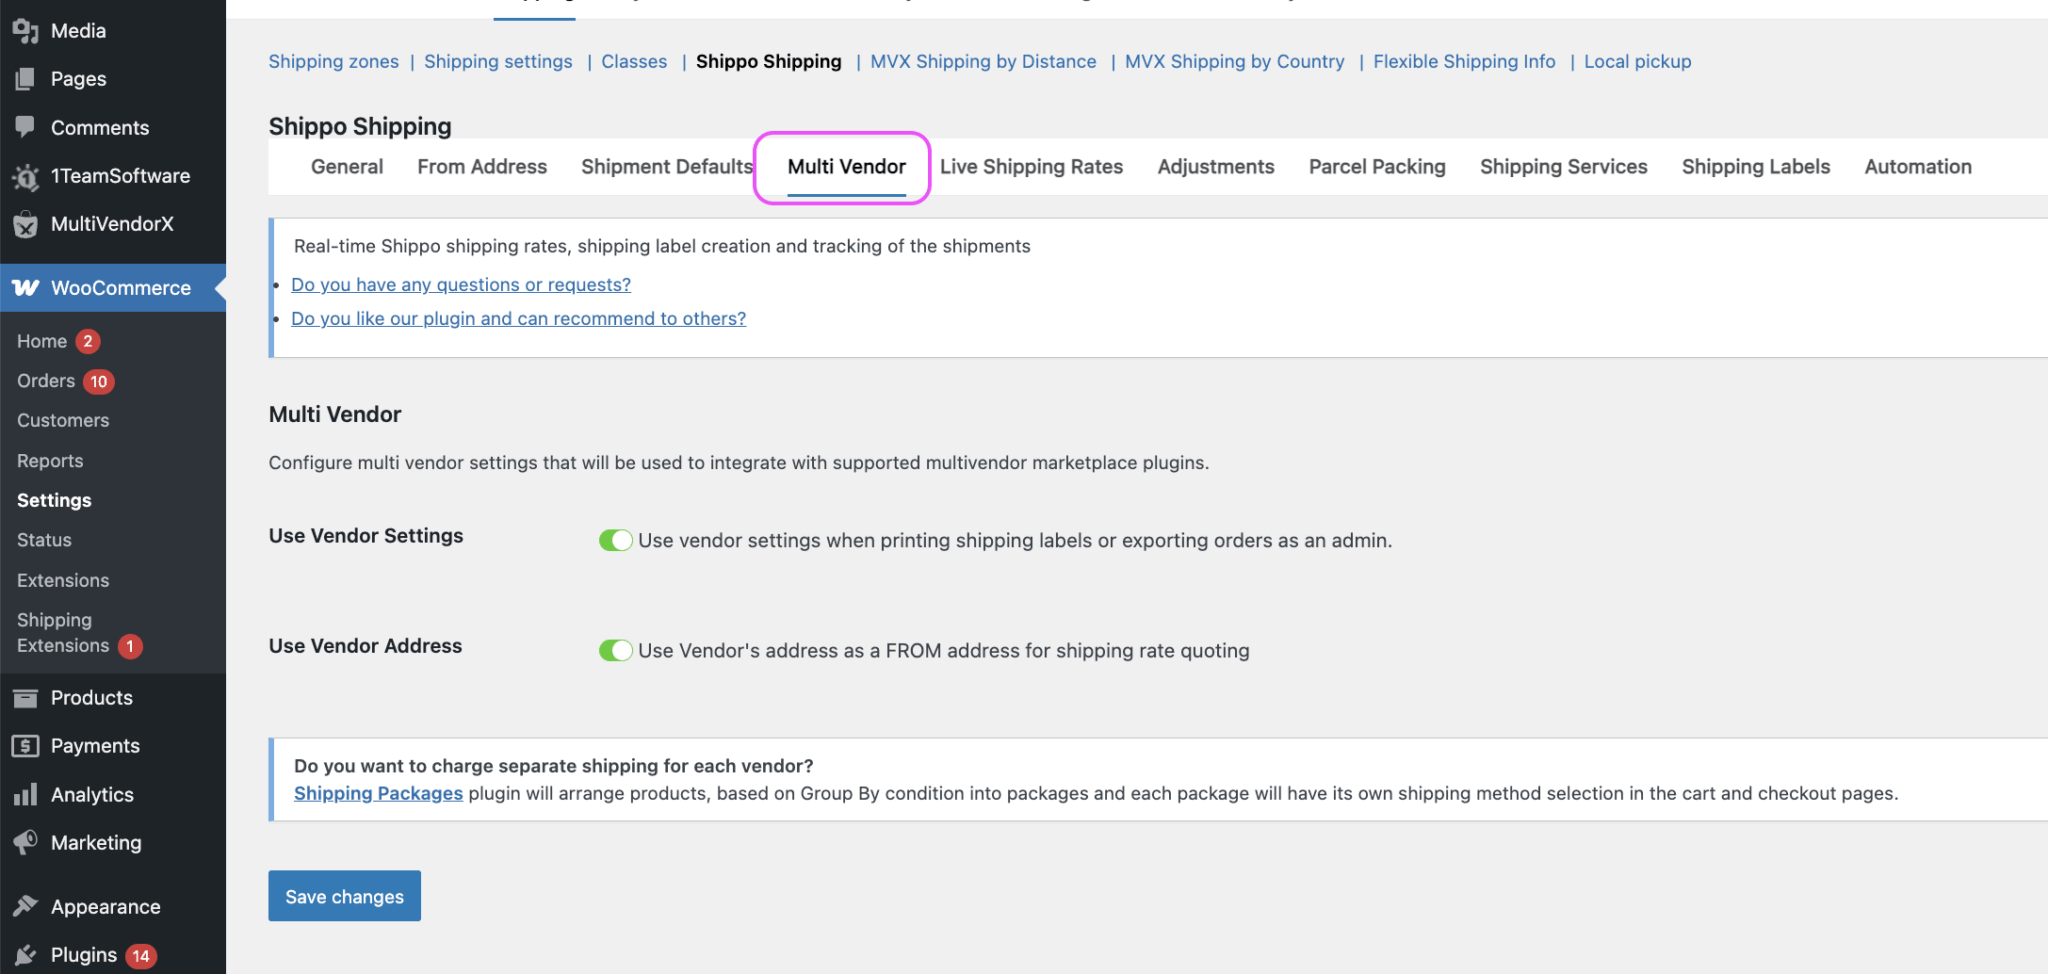The image size is (2048, 974).
Task: Open Media from its sidebar icon
Action: pos(25,31)
